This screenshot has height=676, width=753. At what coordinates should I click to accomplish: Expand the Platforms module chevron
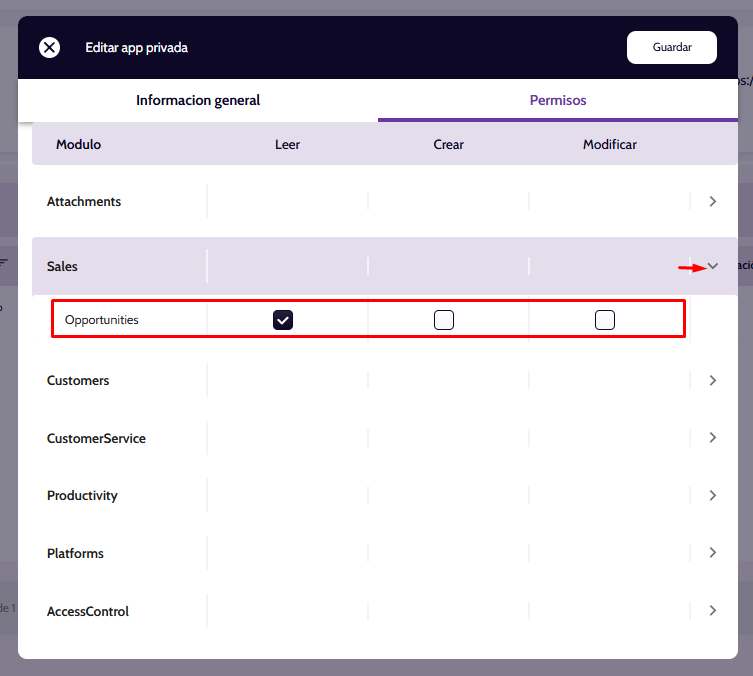[712, 553]
